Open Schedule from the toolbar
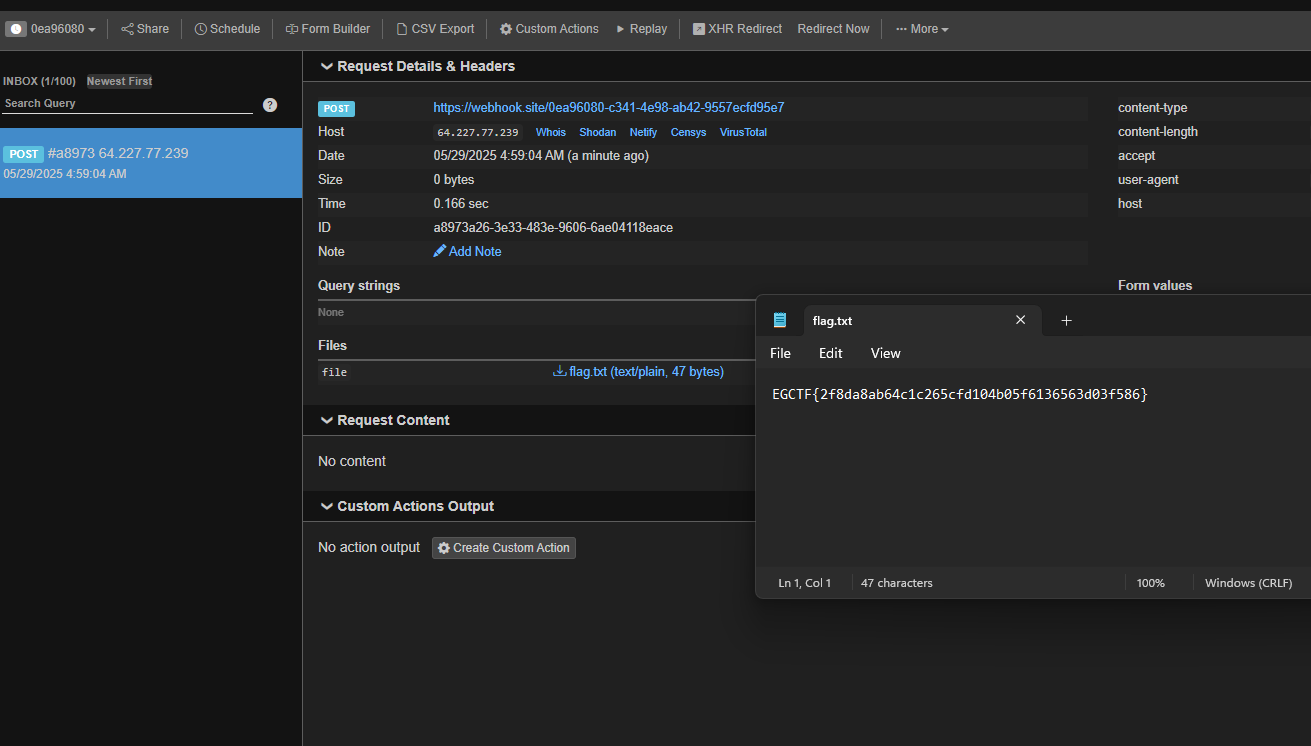Image resolution: width=1311 pixels, height=746 pixels. pos(227,29)
